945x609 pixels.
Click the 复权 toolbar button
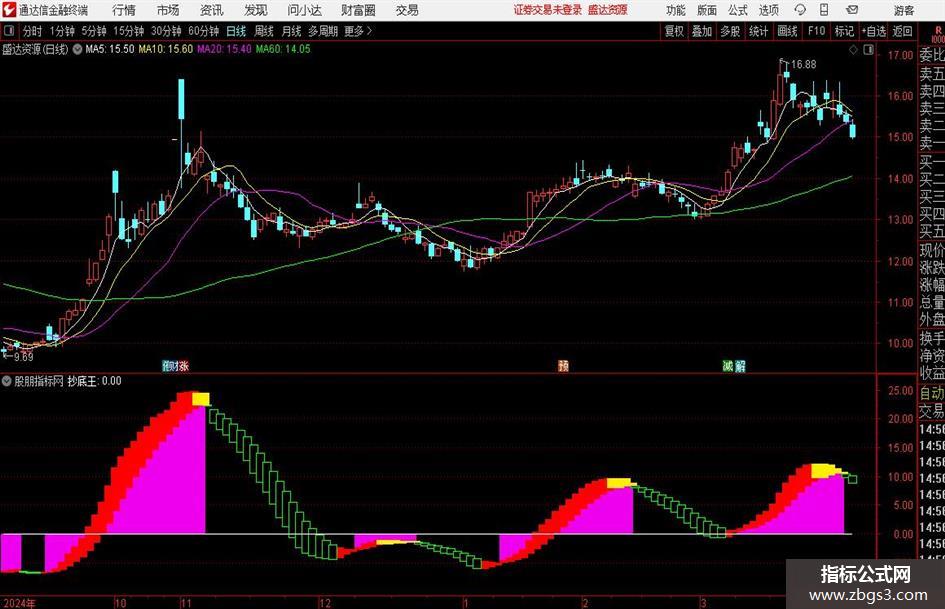tap(674, 31)
